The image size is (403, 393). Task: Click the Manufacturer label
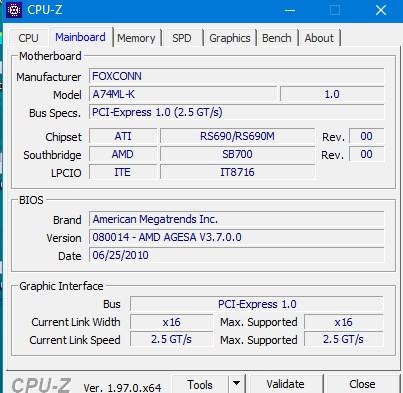[x=49, y=77]
